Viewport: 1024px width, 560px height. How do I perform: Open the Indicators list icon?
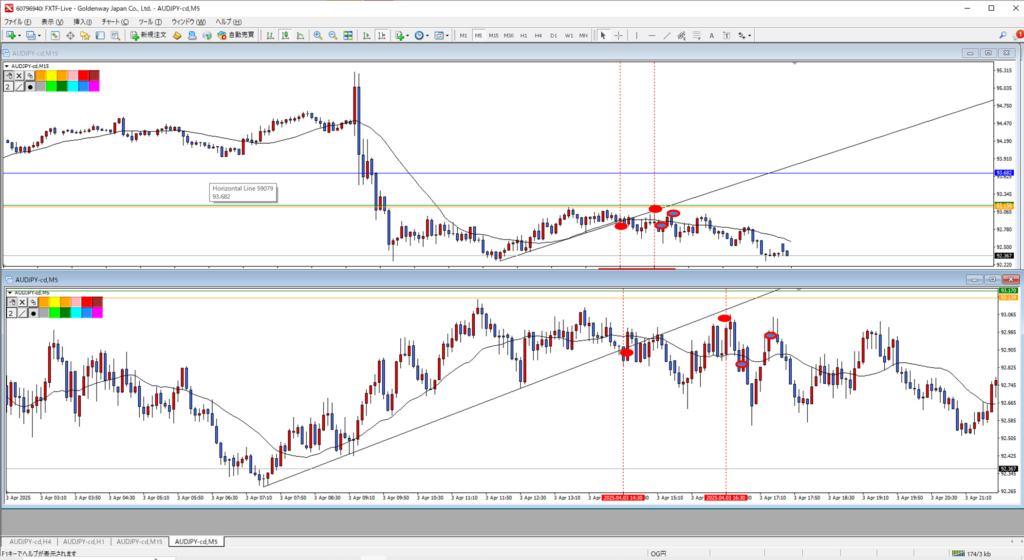tap(400, 35)
